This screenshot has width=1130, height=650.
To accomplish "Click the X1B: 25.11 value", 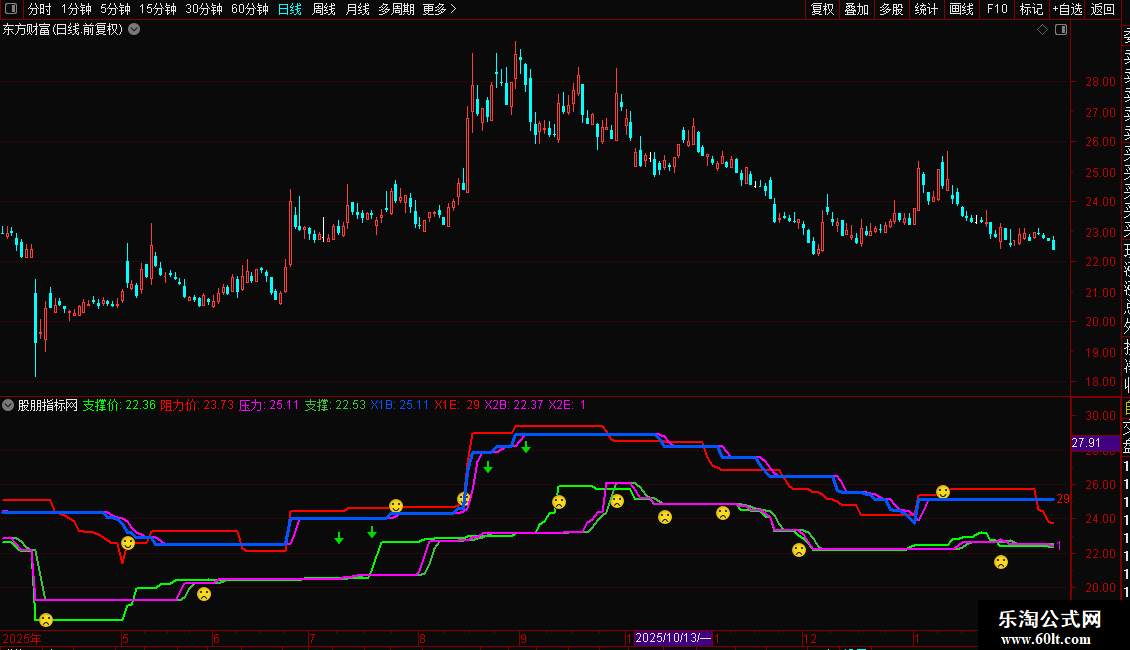I will tap(399, 405).
